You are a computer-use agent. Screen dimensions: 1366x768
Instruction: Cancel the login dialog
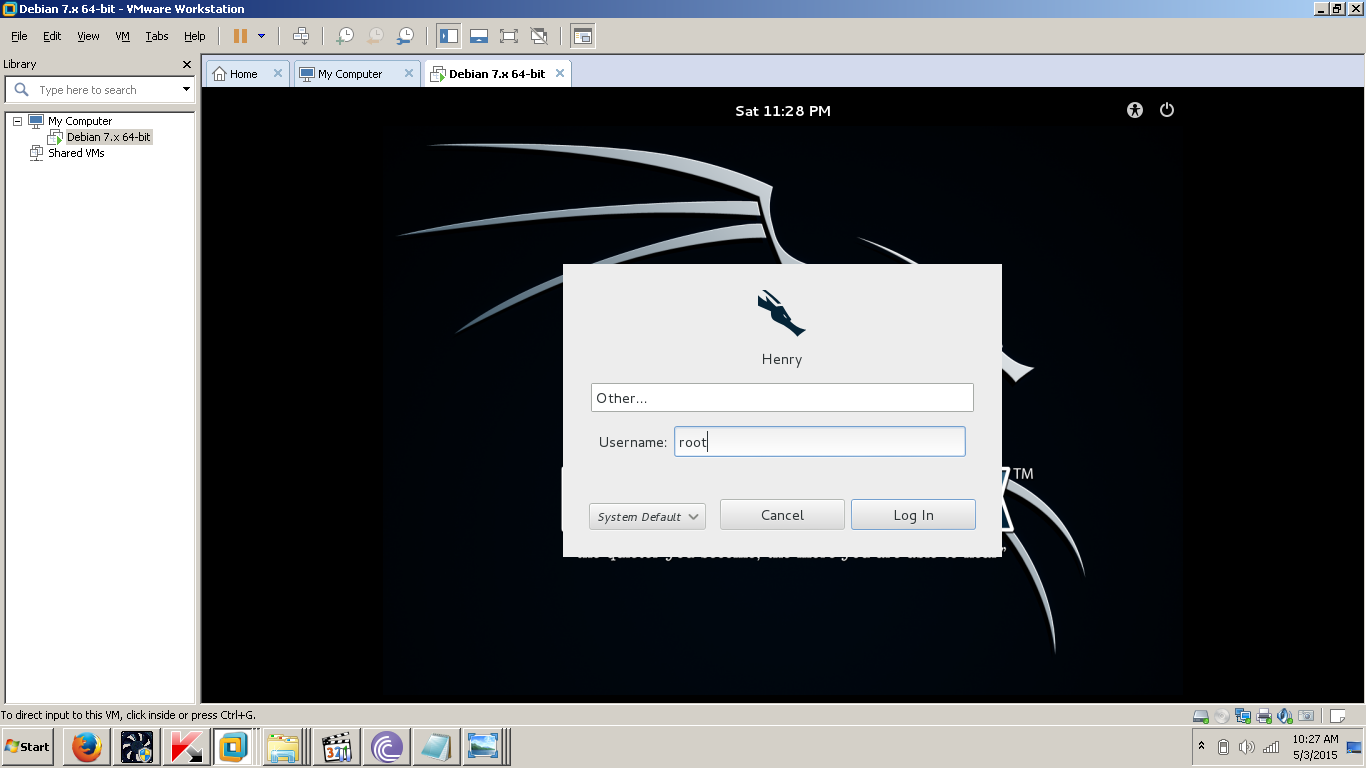coord(782,515)
